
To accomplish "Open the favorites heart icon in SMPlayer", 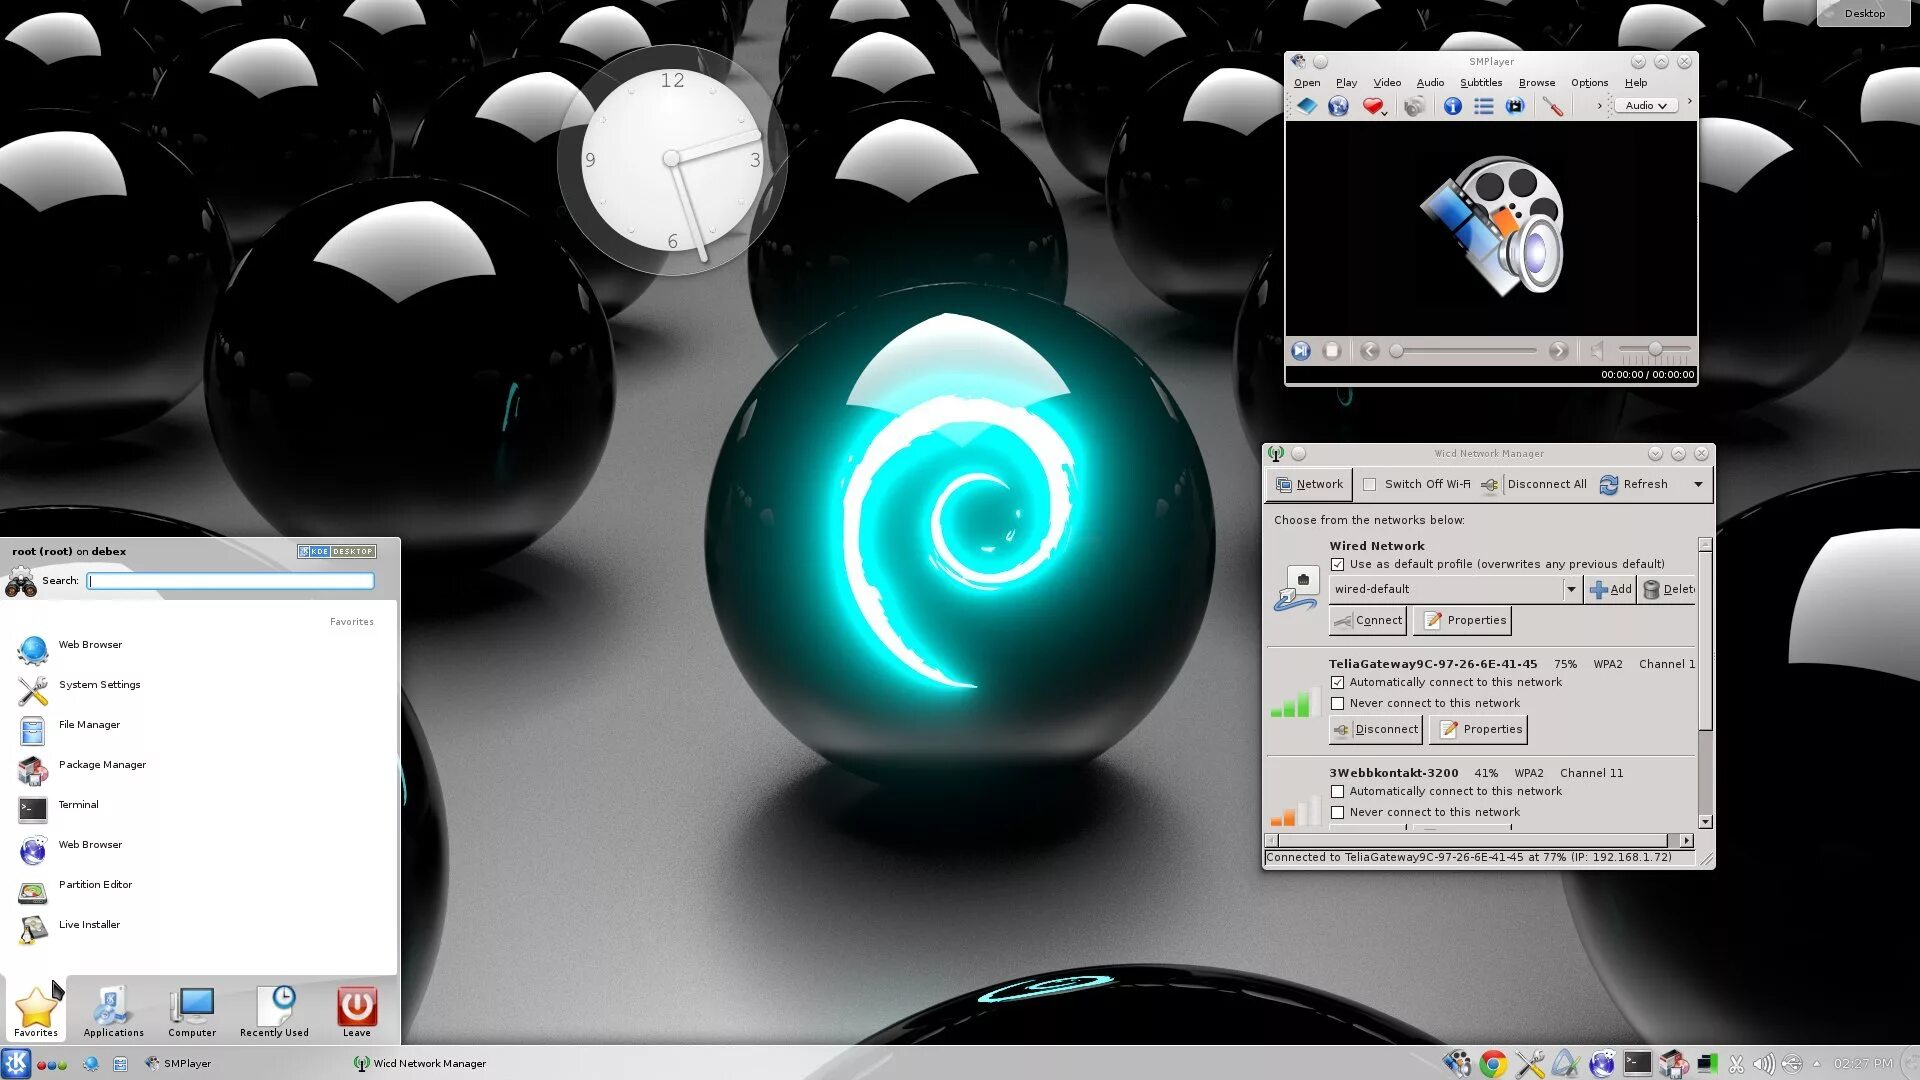I will pos(1373,106).
